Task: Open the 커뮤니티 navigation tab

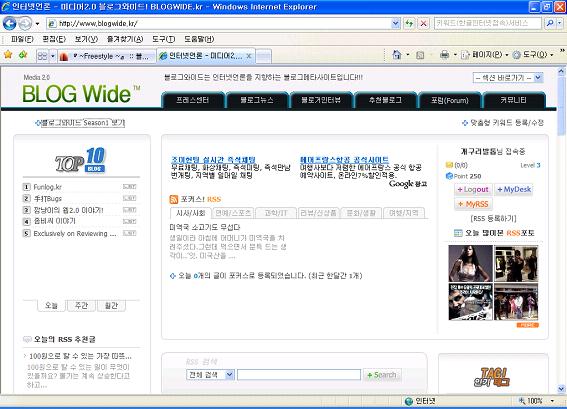Action: tap(513, 100)
